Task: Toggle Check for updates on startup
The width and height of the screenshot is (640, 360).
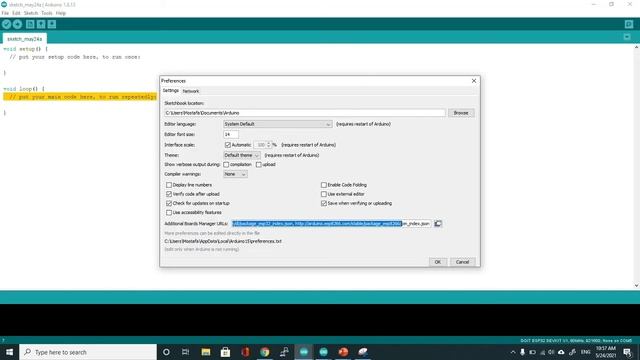Action: 169,203
